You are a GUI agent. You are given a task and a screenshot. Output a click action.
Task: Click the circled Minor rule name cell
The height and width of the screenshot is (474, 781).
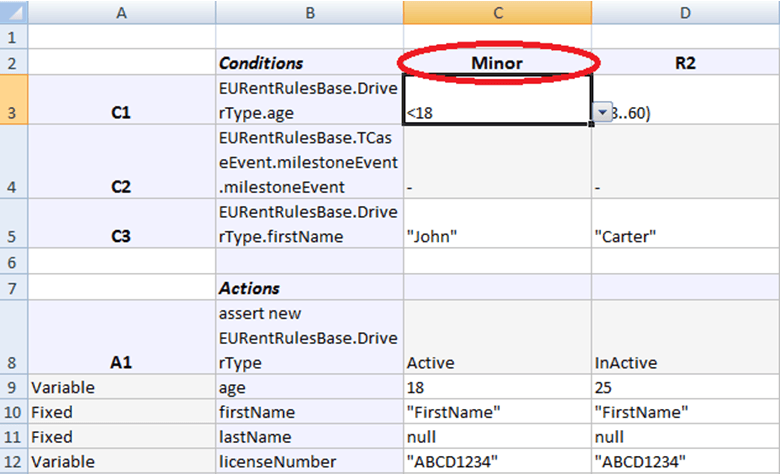498,62
